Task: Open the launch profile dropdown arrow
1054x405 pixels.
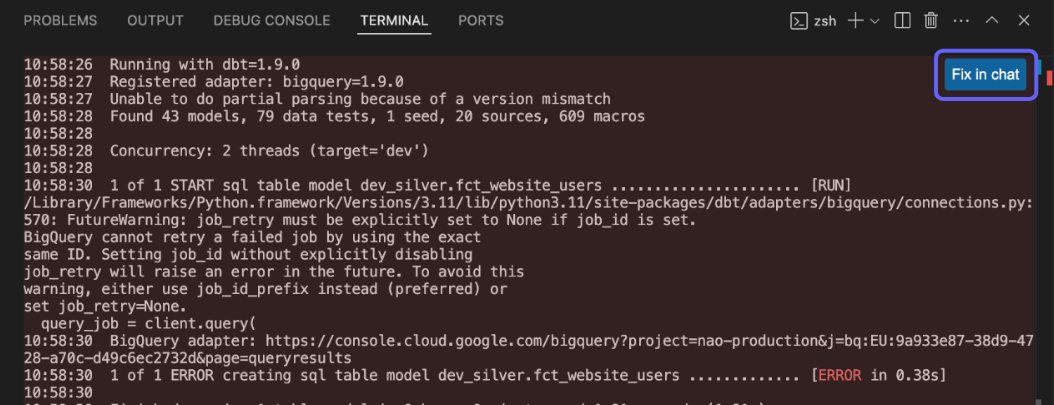Action: click(875, 21)
